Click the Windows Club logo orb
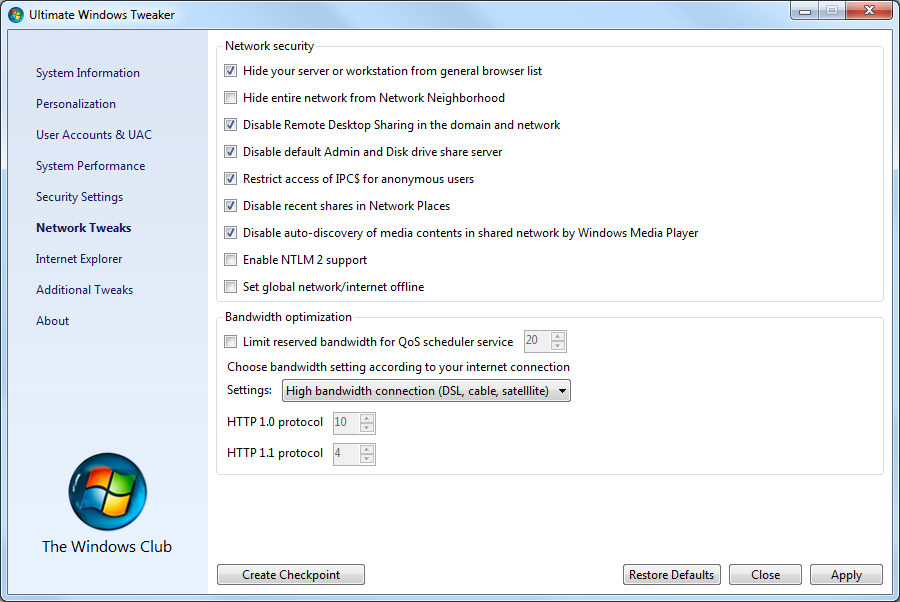This screenshot has width=900, height=602. click(x=107, y=492)
